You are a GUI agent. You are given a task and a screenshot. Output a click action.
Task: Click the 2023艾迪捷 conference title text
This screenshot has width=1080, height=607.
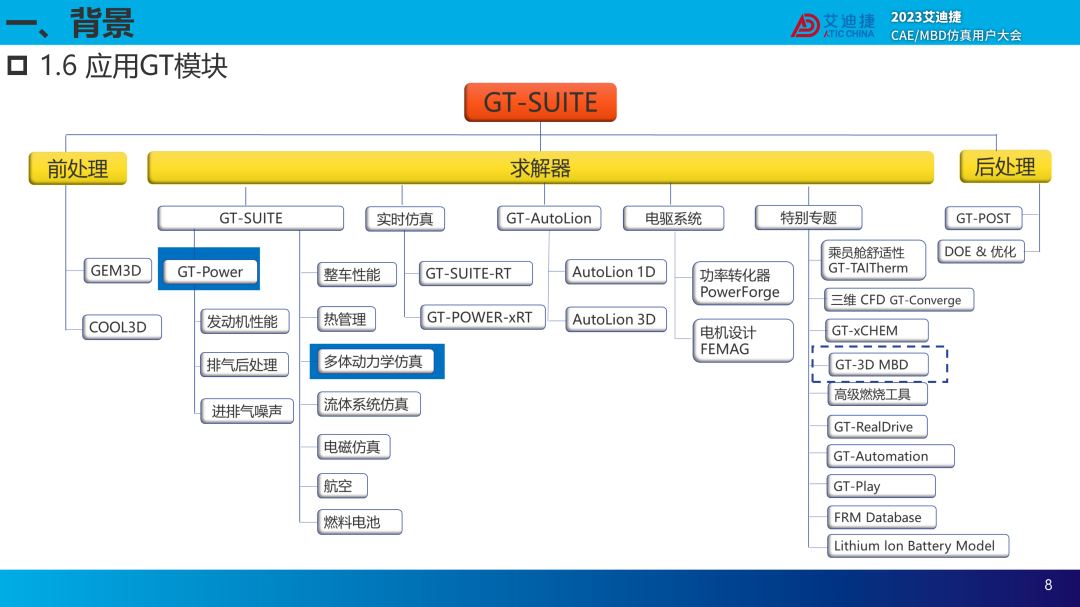click(x=926, y=17)
